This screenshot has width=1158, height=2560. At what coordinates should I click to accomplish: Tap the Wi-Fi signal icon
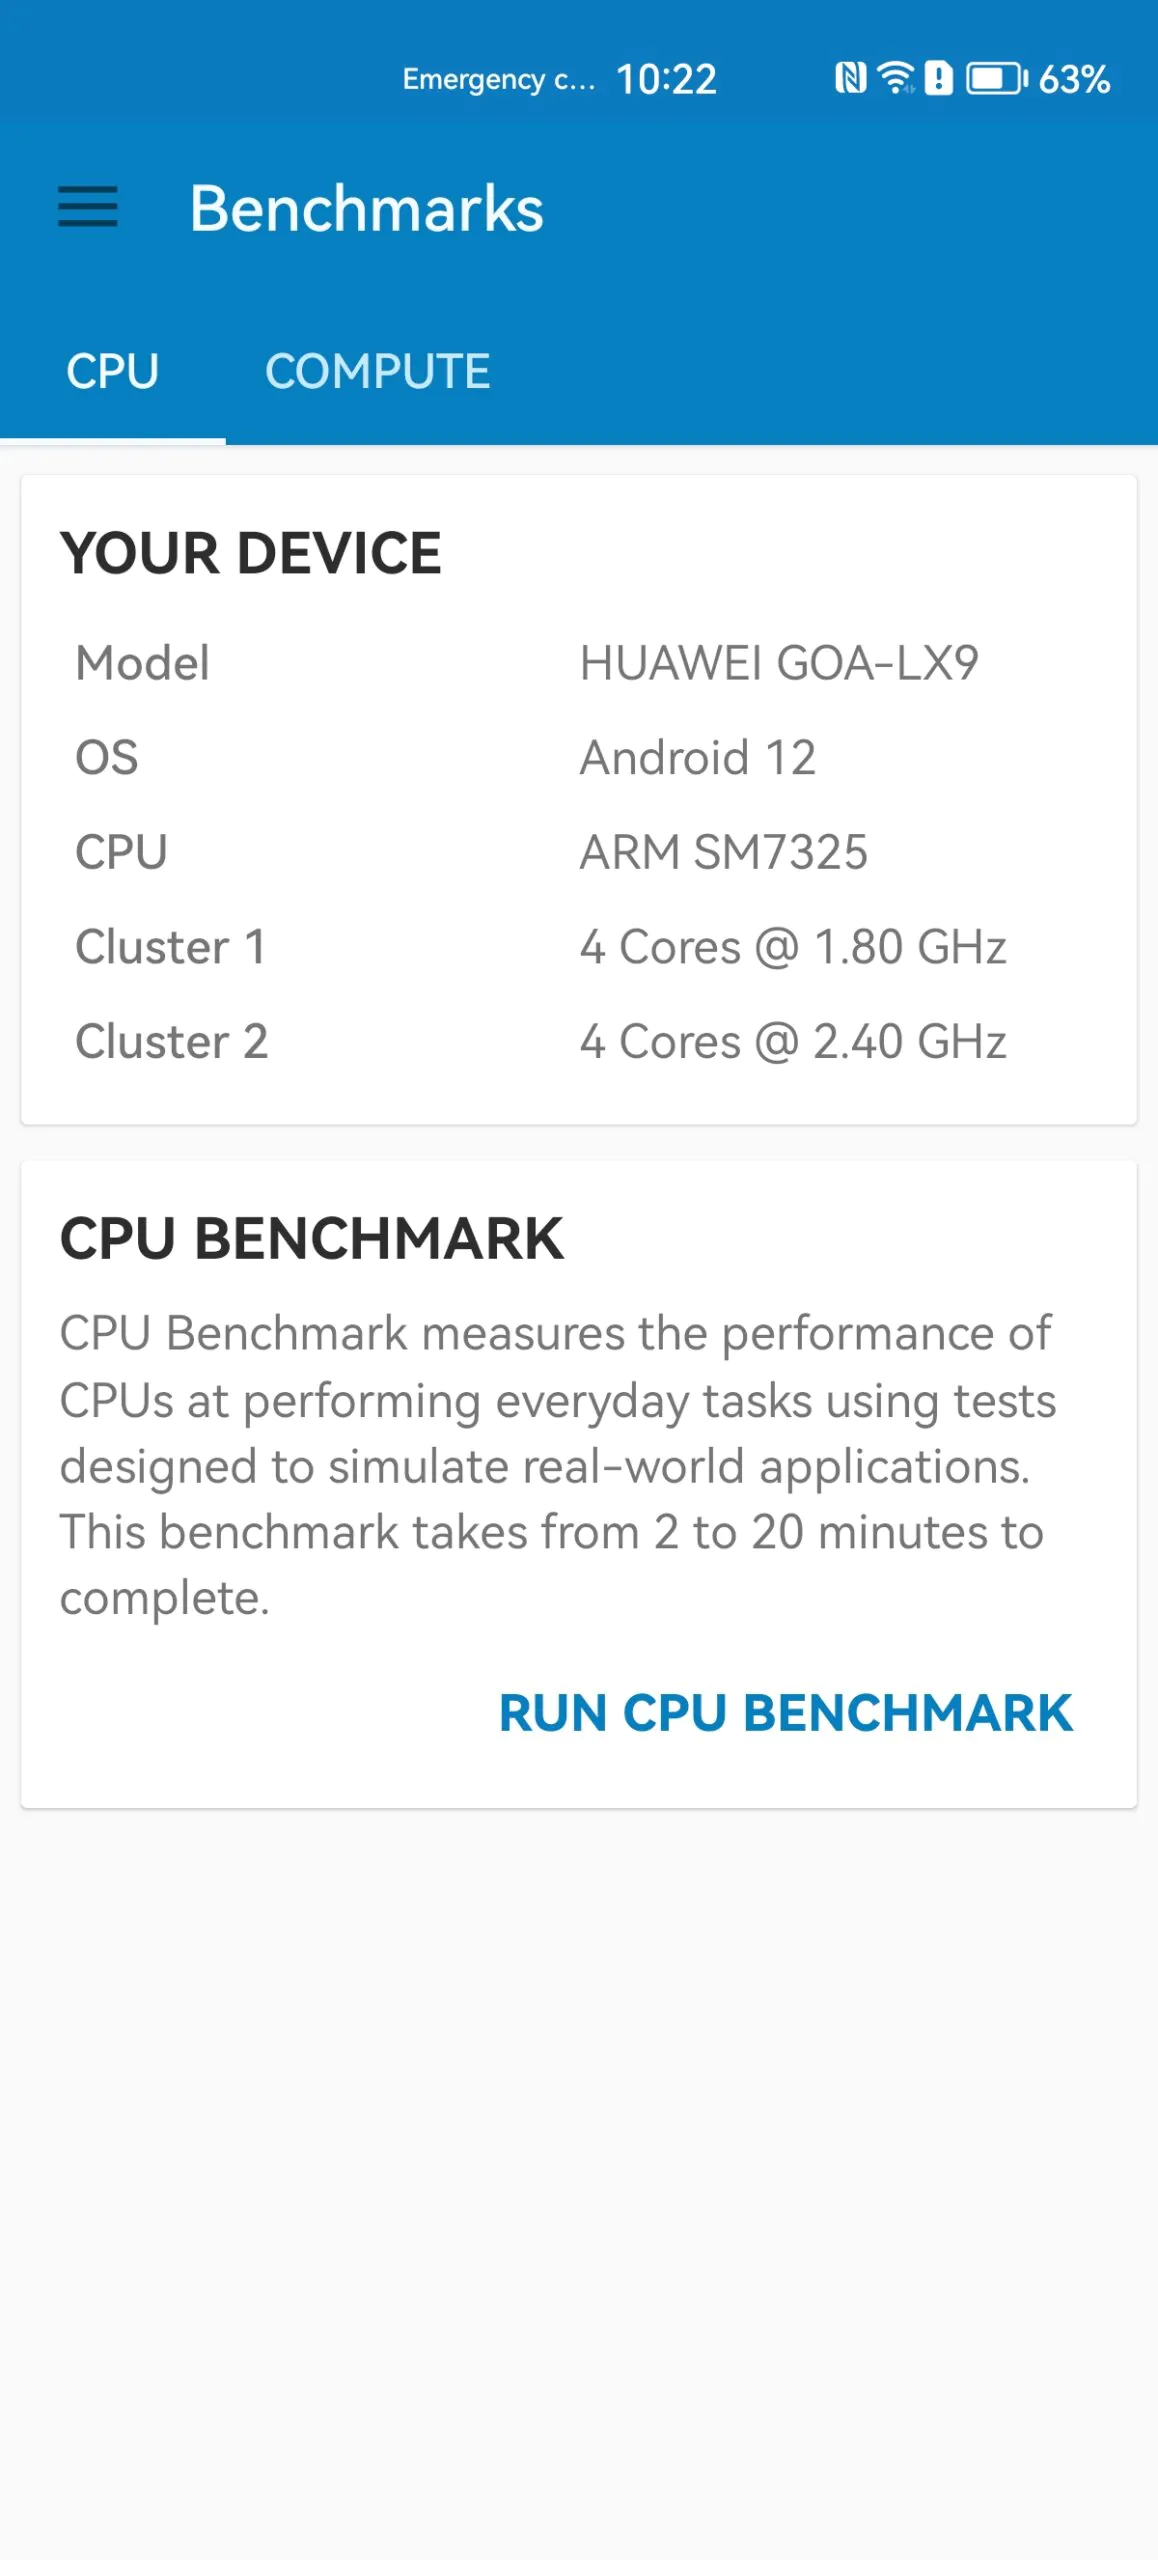click(895, 78)
